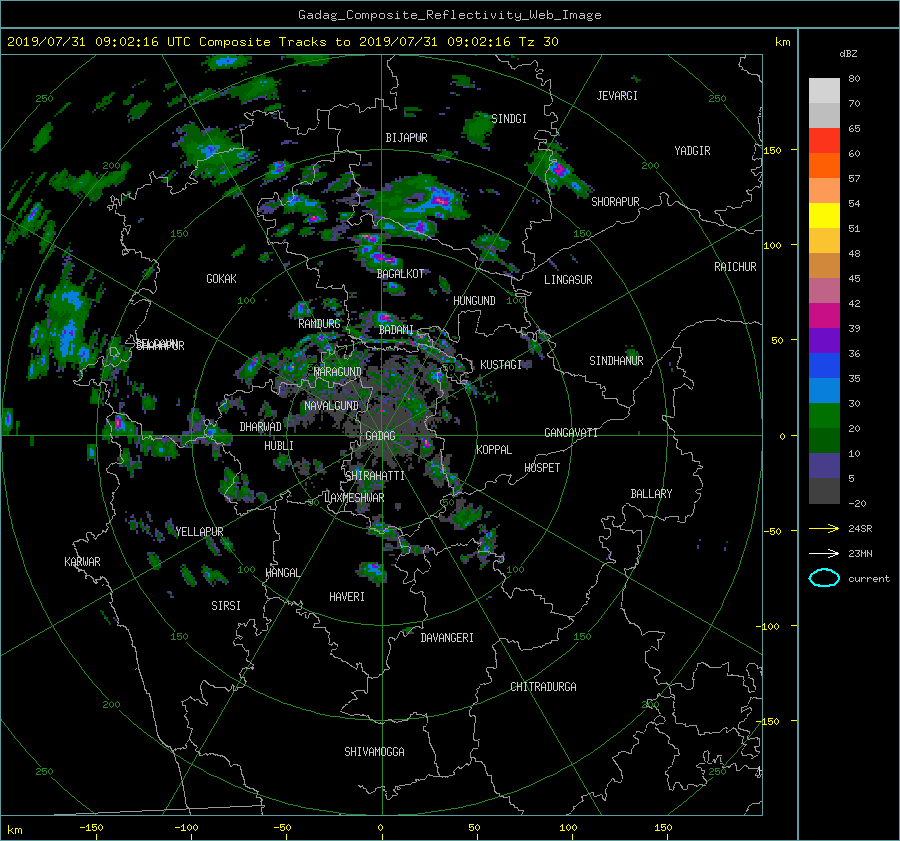Click the YADGIR city label
This screenshot has width=900, height=841.
pyautogui.click(x=692, y=151)
